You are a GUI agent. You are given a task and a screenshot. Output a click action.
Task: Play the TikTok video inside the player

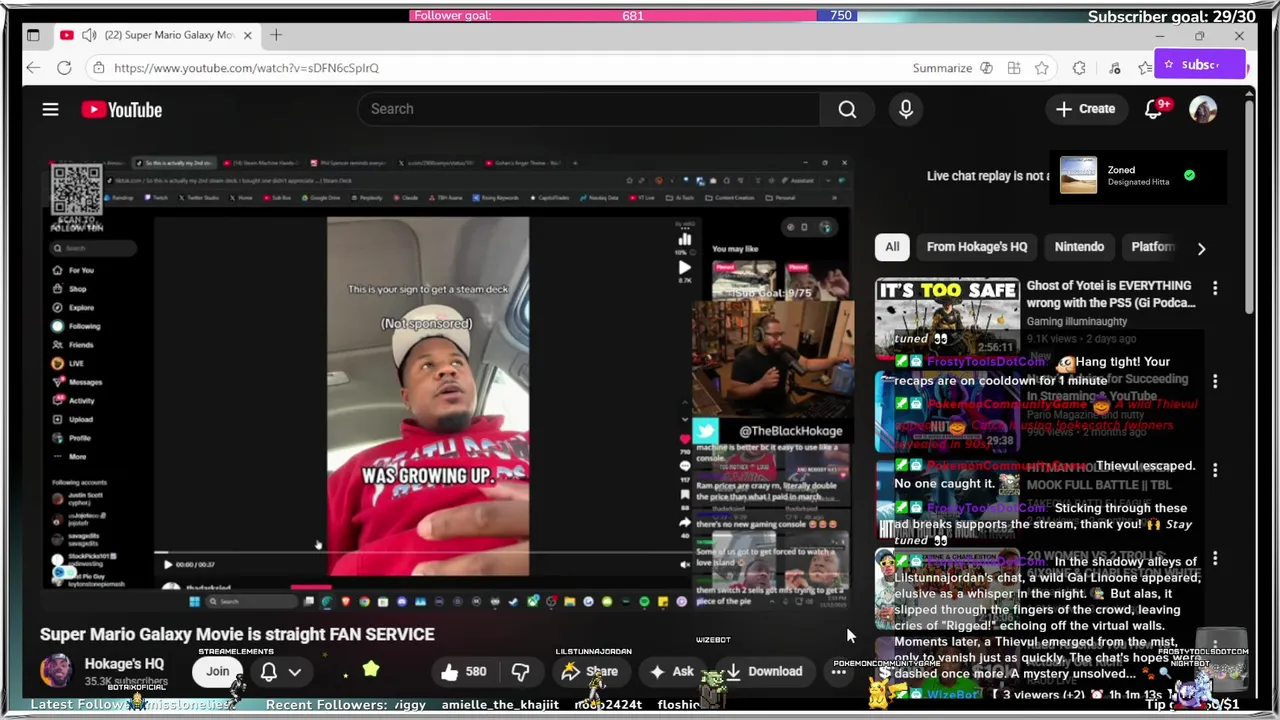(168, 564)
